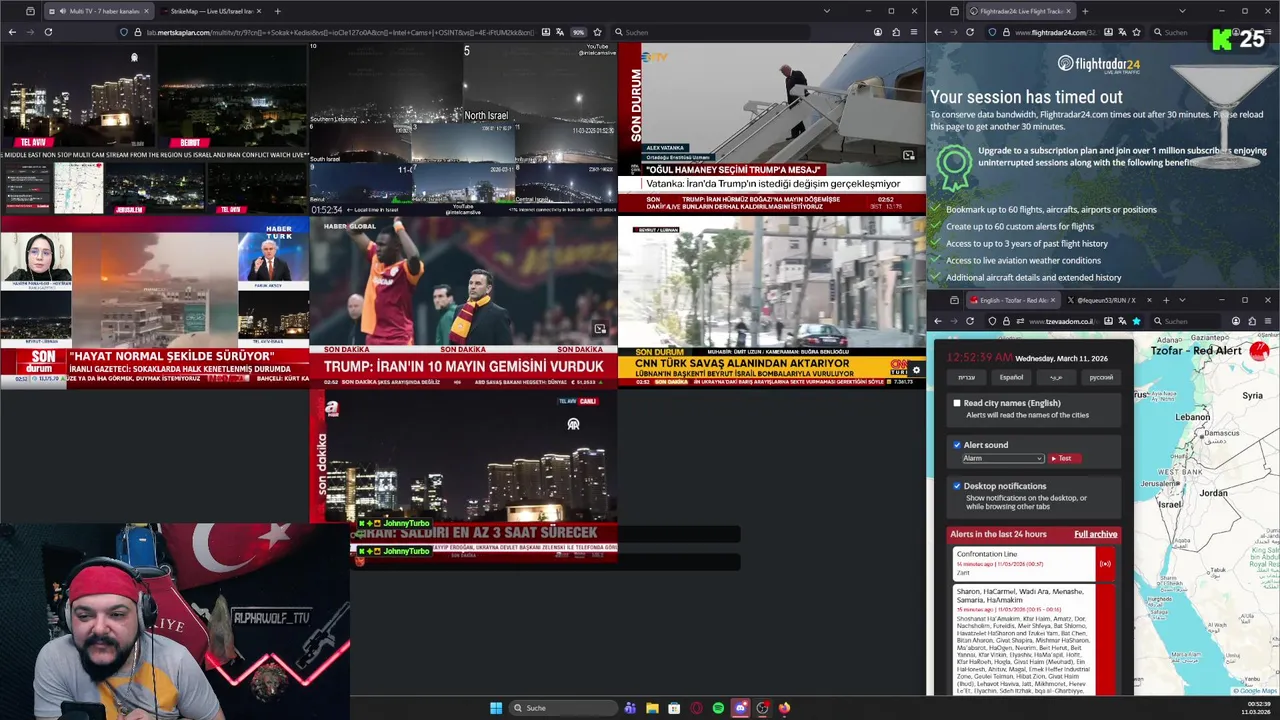This screenshot has width=1280, height=720.
Task: Reload the Multi TV page
Action: (48, 32)
